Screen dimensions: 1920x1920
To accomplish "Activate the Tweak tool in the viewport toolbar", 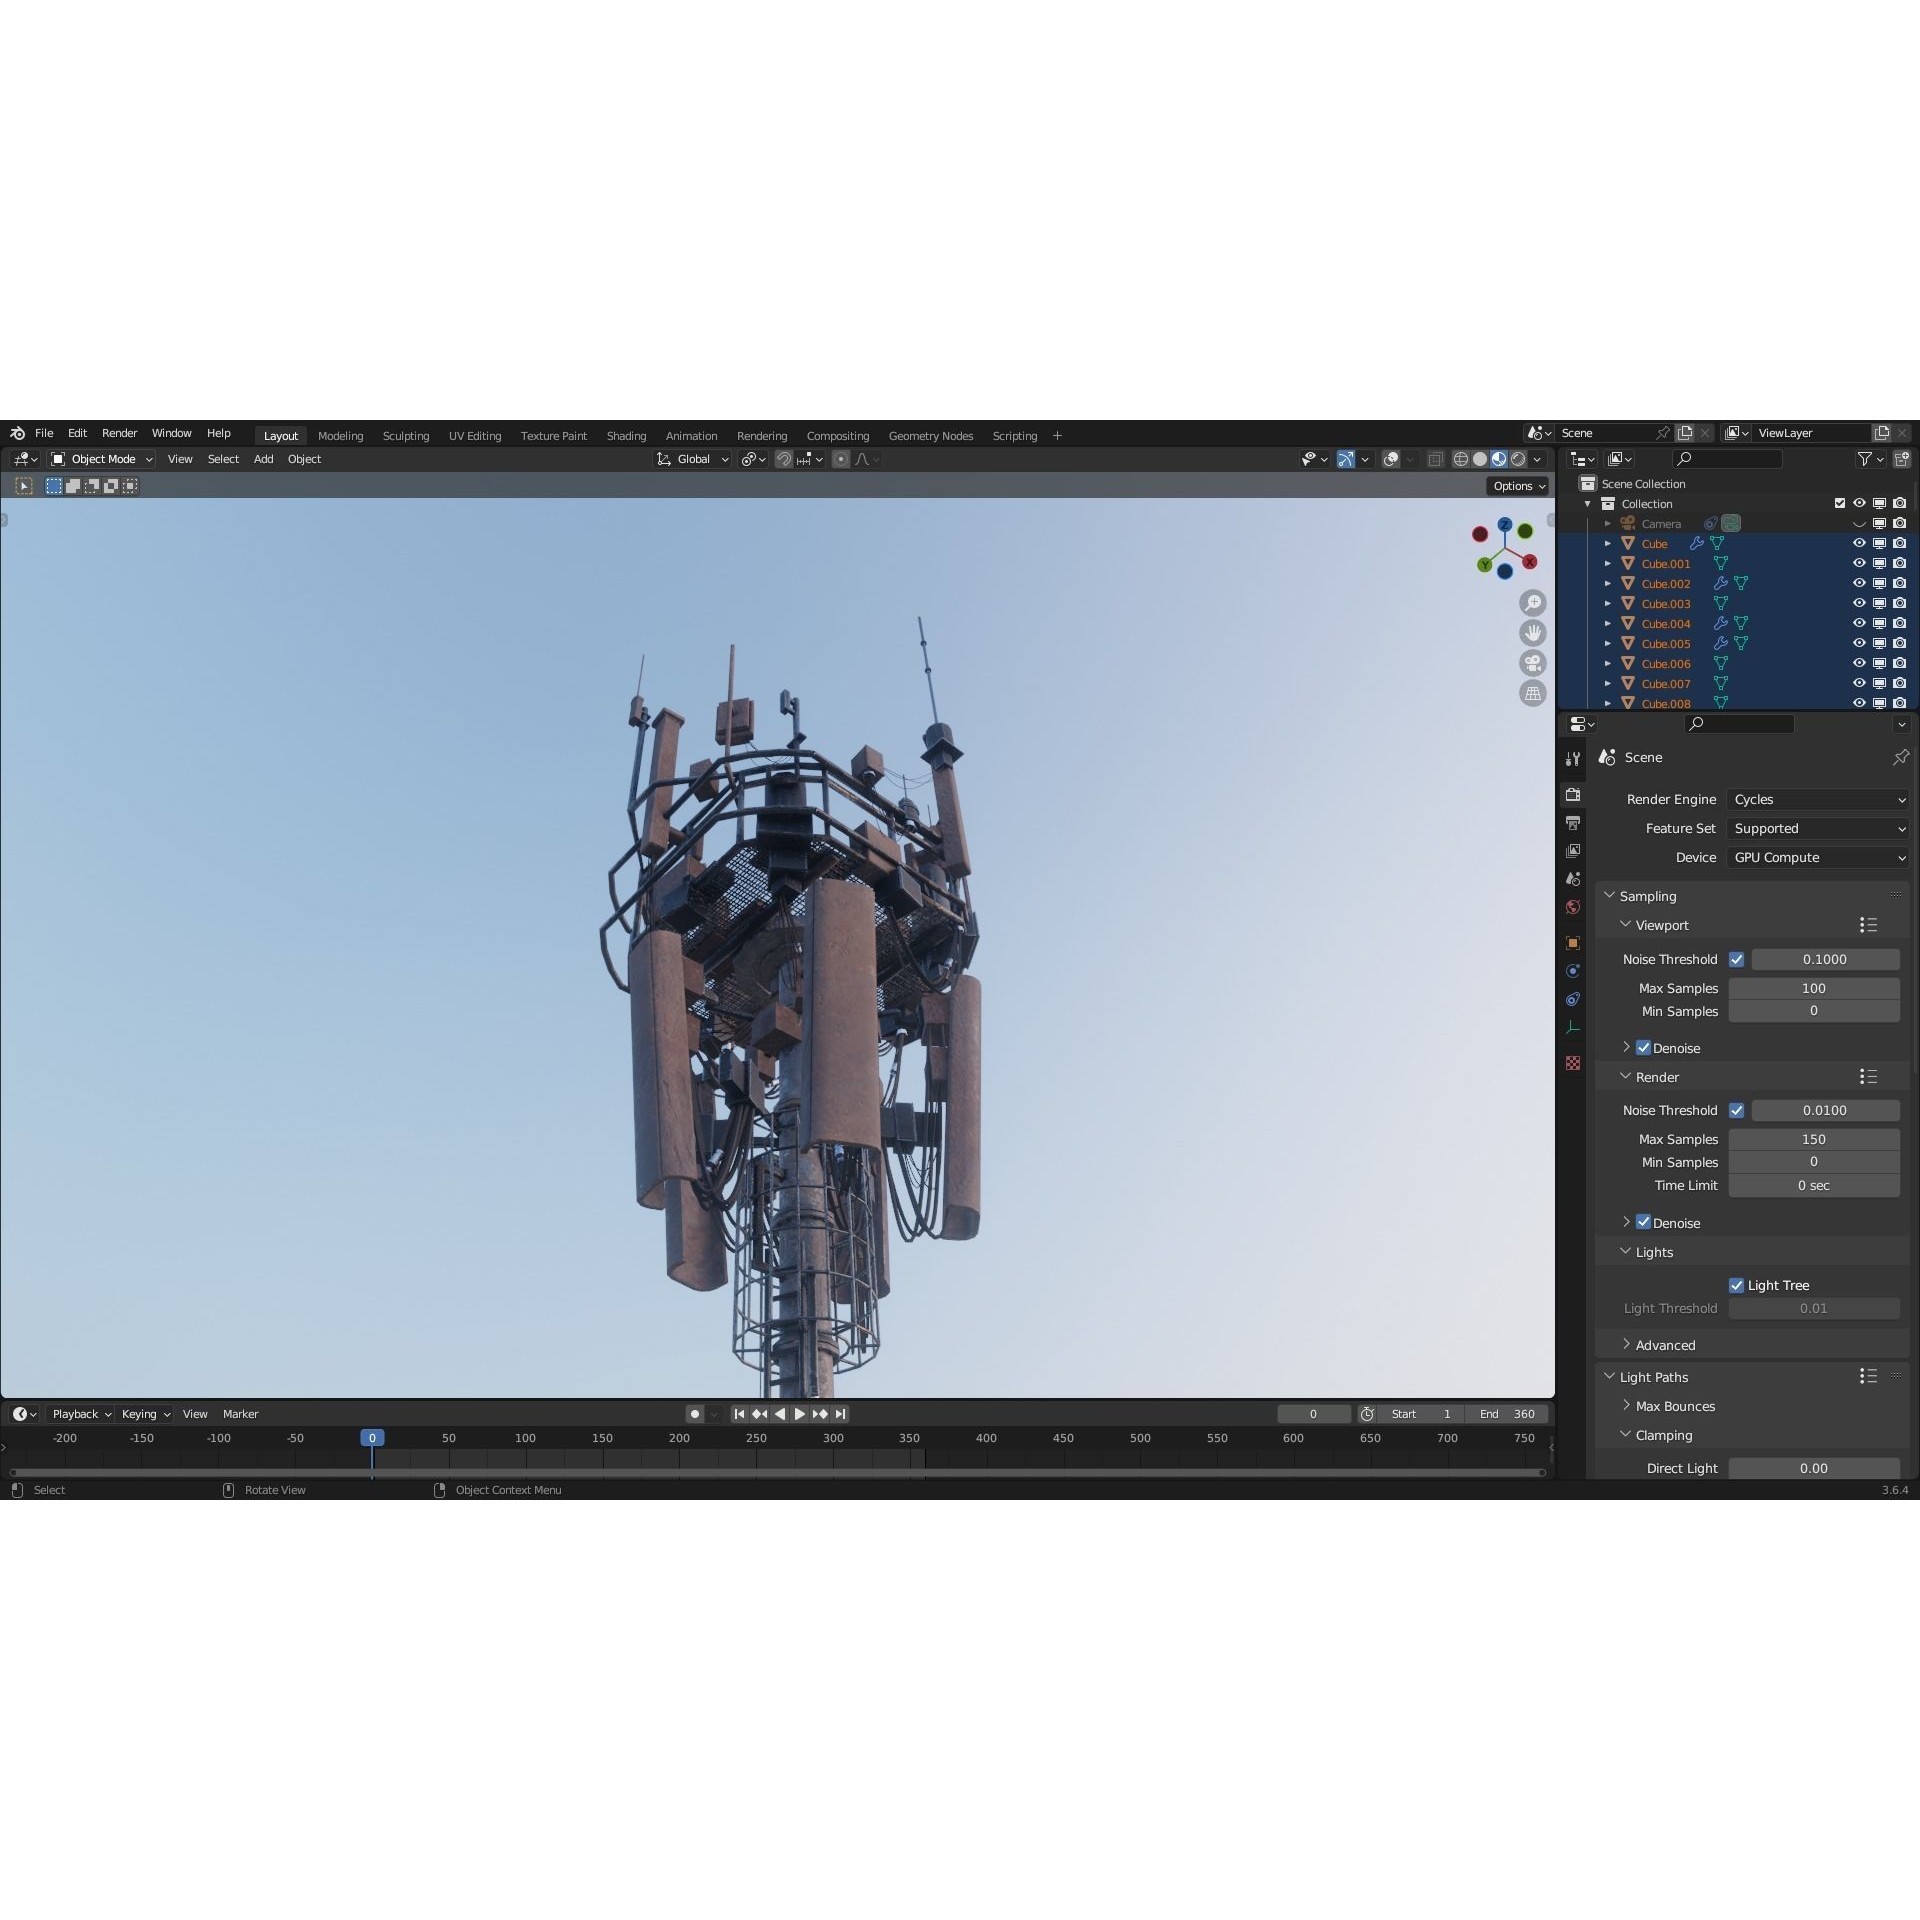I will 23,485.
